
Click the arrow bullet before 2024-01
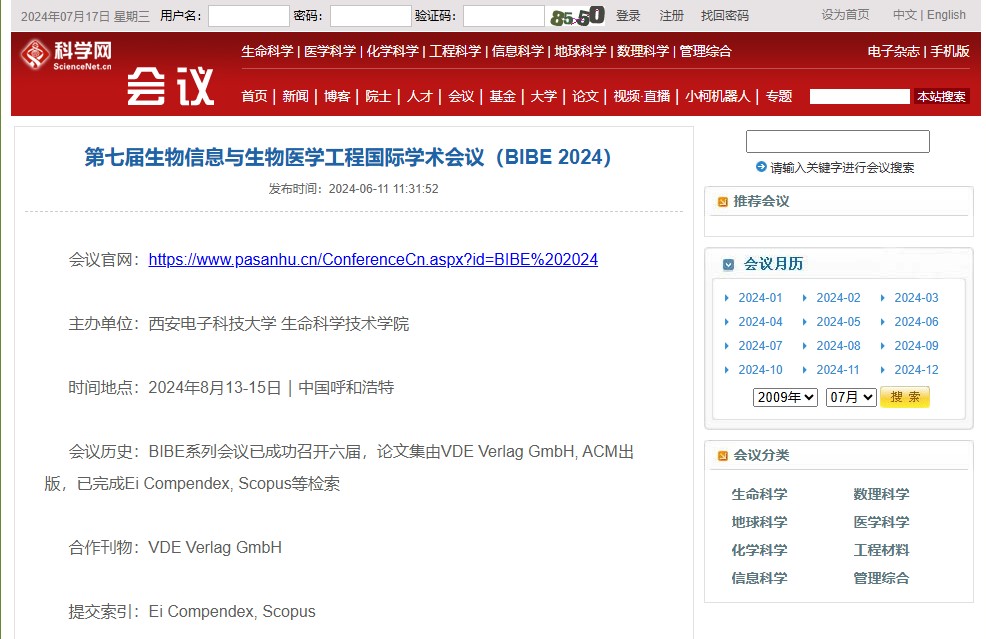pyautogui.click(x=727, y=298)
